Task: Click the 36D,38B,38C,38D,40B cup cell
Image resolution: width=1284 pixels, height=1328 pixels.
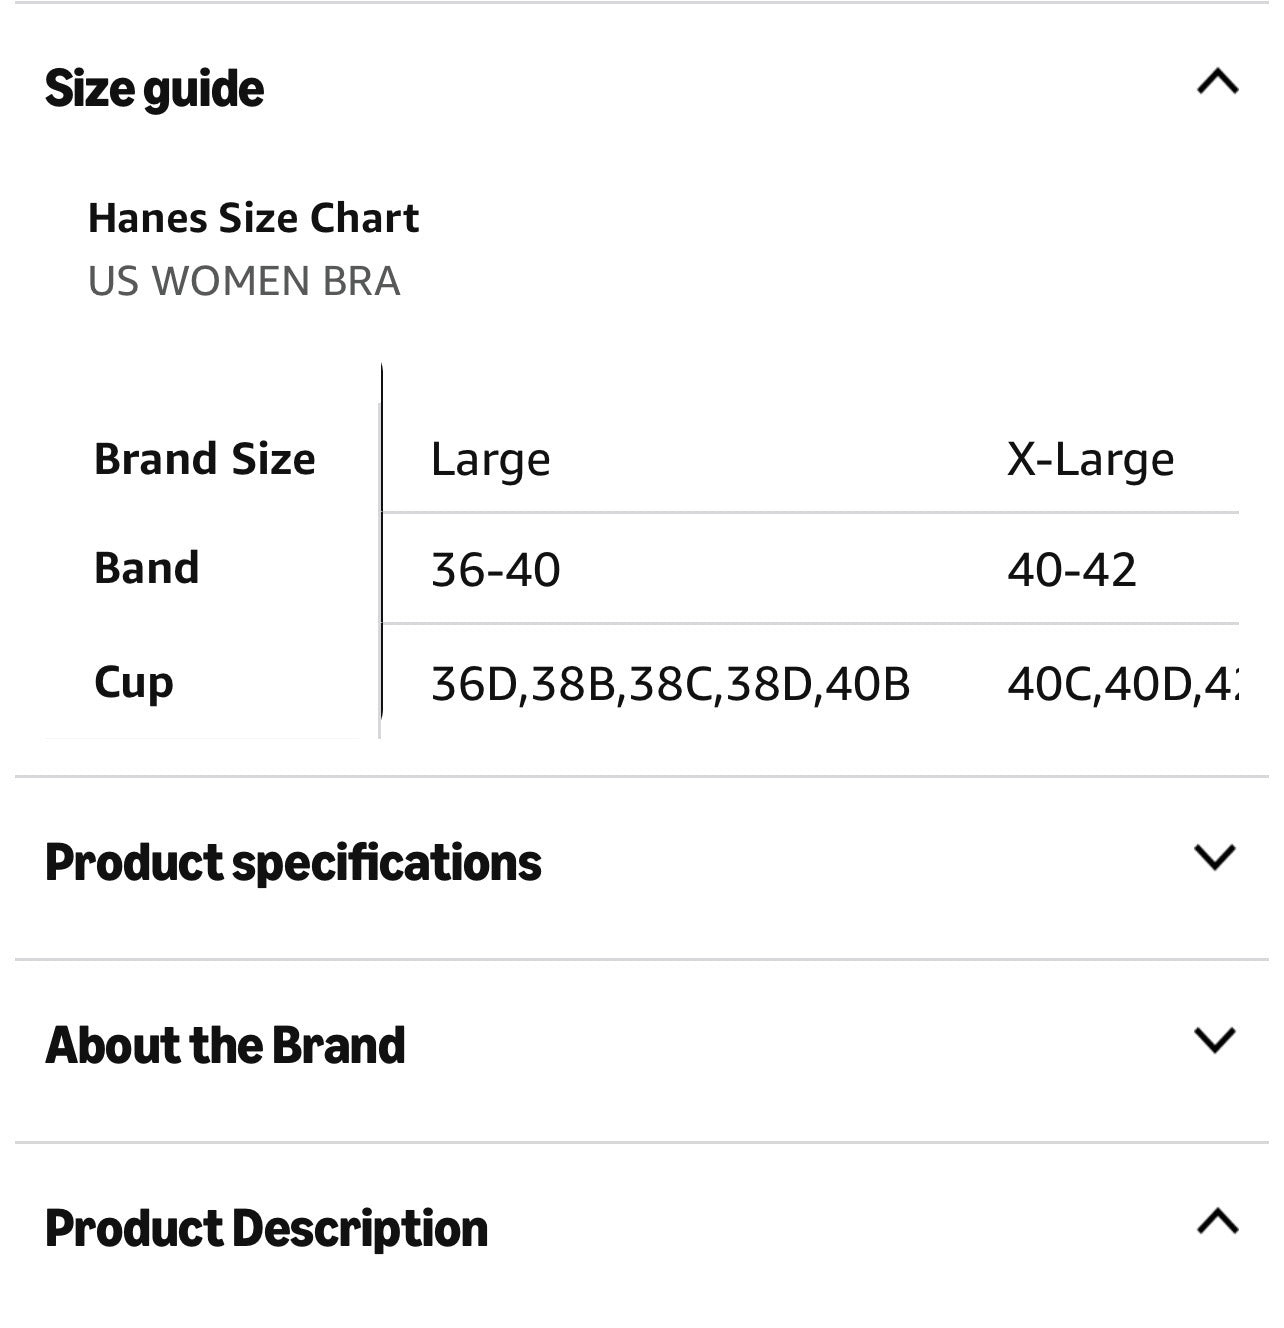Action: click(x=670, y=685)
